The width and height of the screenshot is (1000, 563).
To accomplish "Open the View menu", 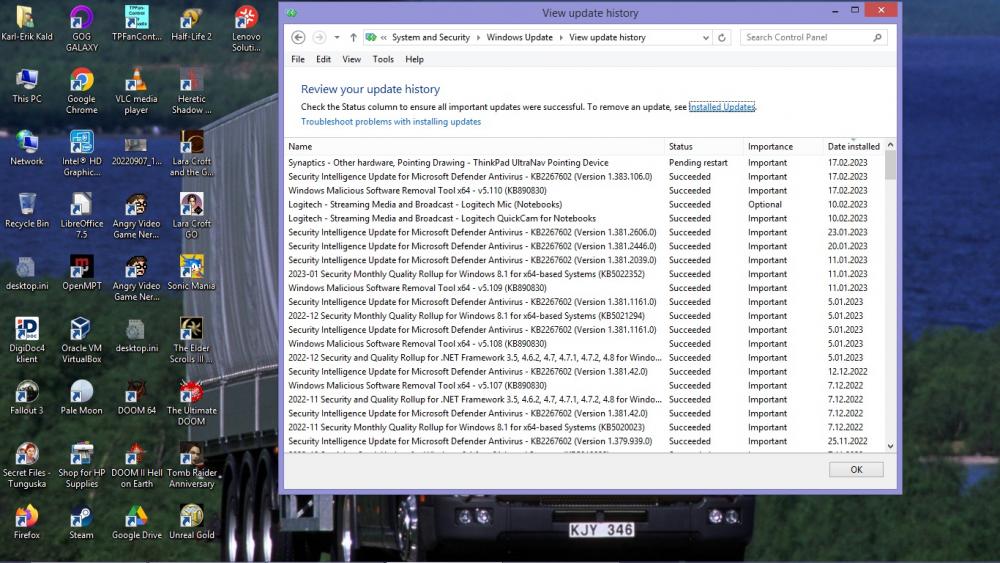I will tap(351, 60).
